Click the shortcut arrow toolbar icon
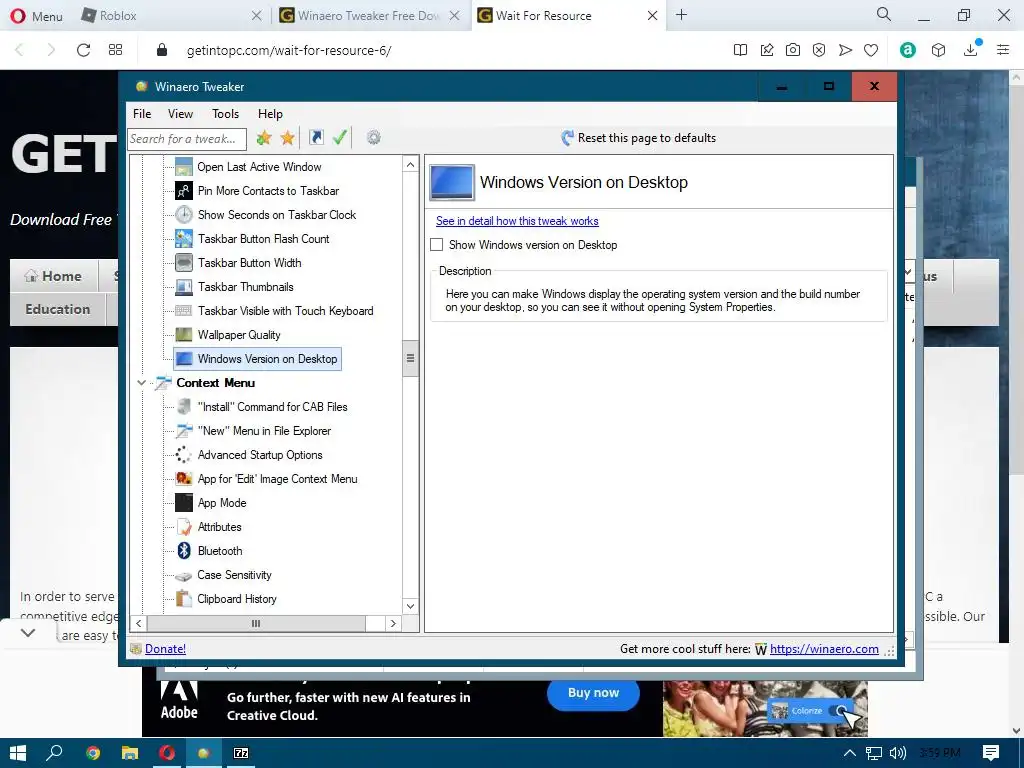This screenshot has width=1024, height=768. pos(316,138)
